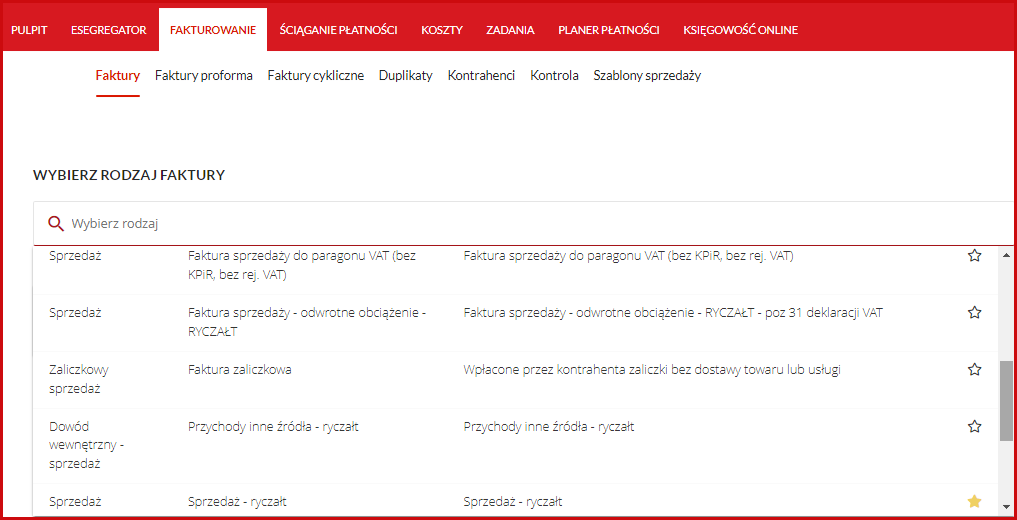The width and height of the screenshot is (1017, 520).
Task: Click the scrollbar down arrow
Action: pos(1006,506)
